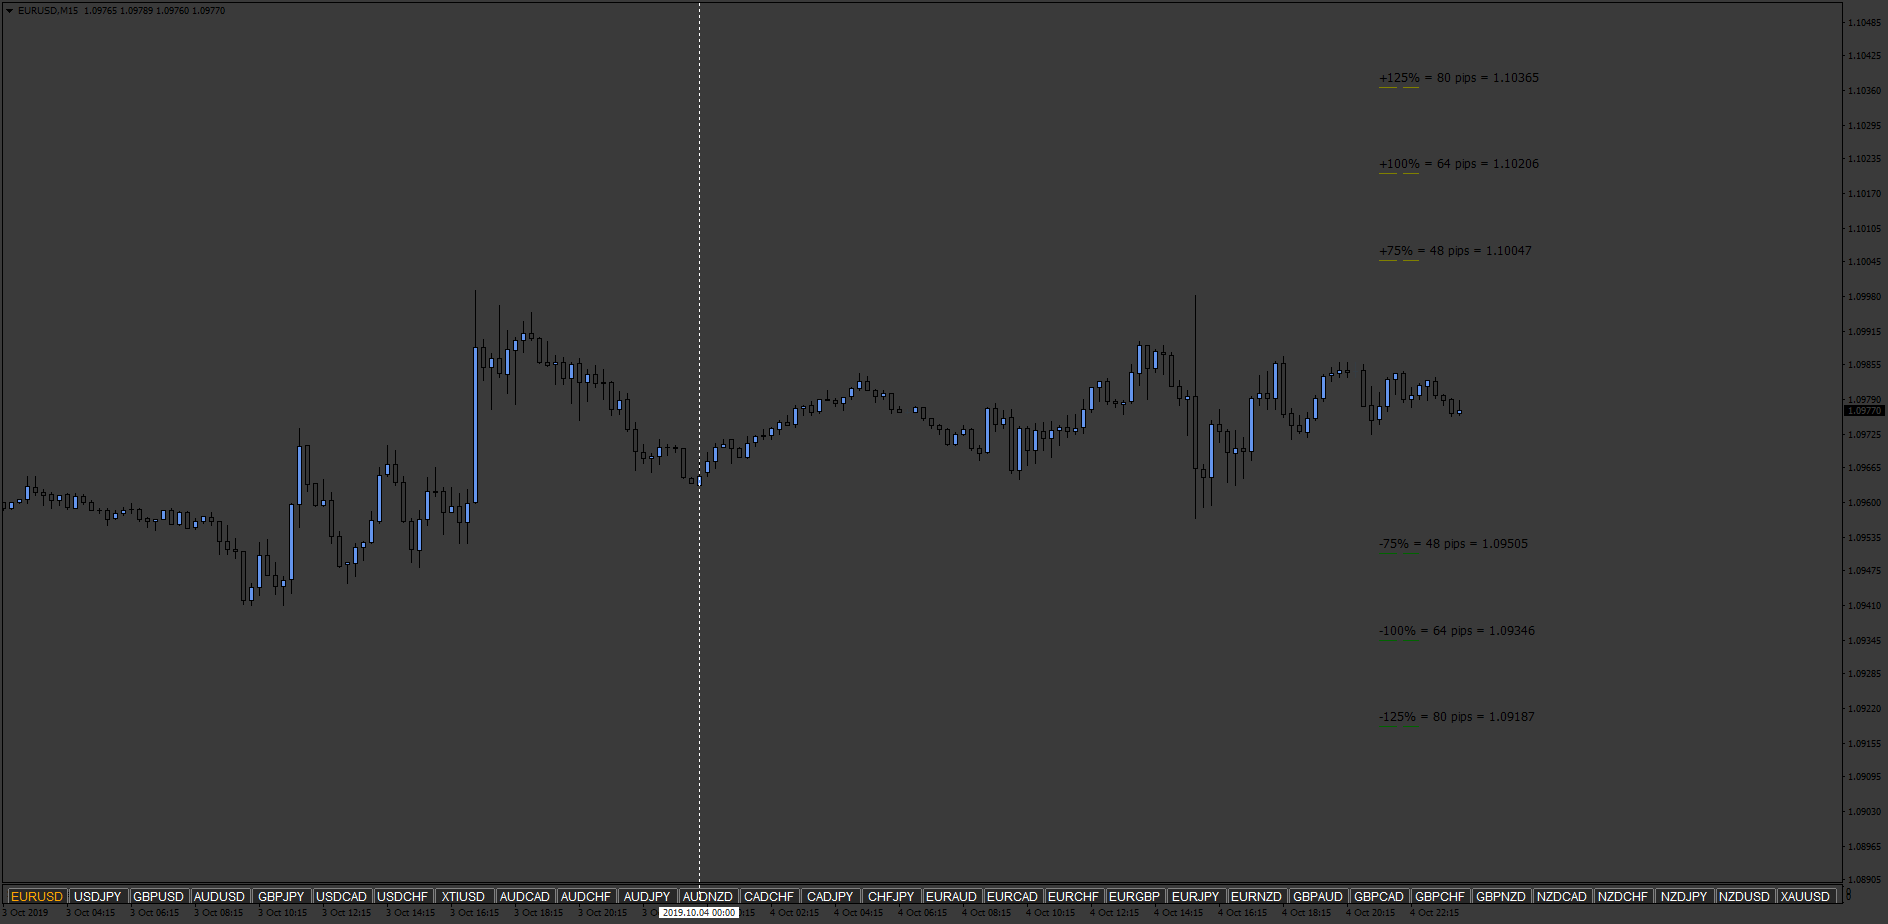Screen dimensions: 1888x924
Task: Choose the AUDNZD symbol button
Action: point(708,897)
